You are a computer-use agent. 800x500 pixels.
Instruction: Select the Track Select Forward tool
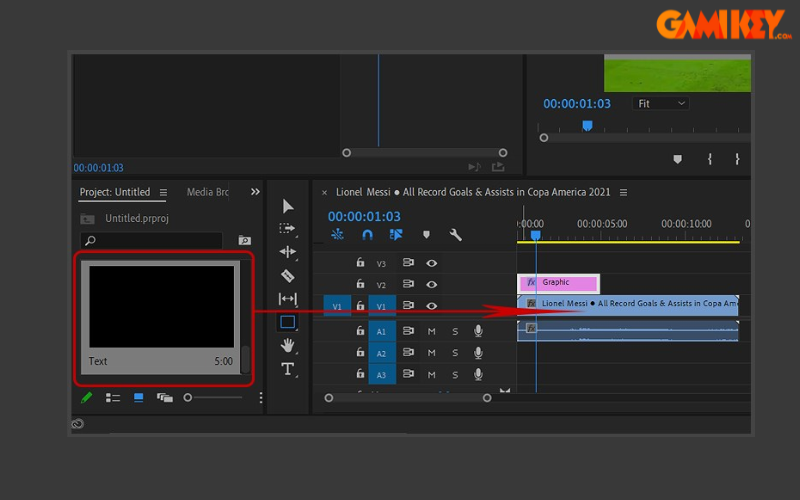click(x=287, y=228)
